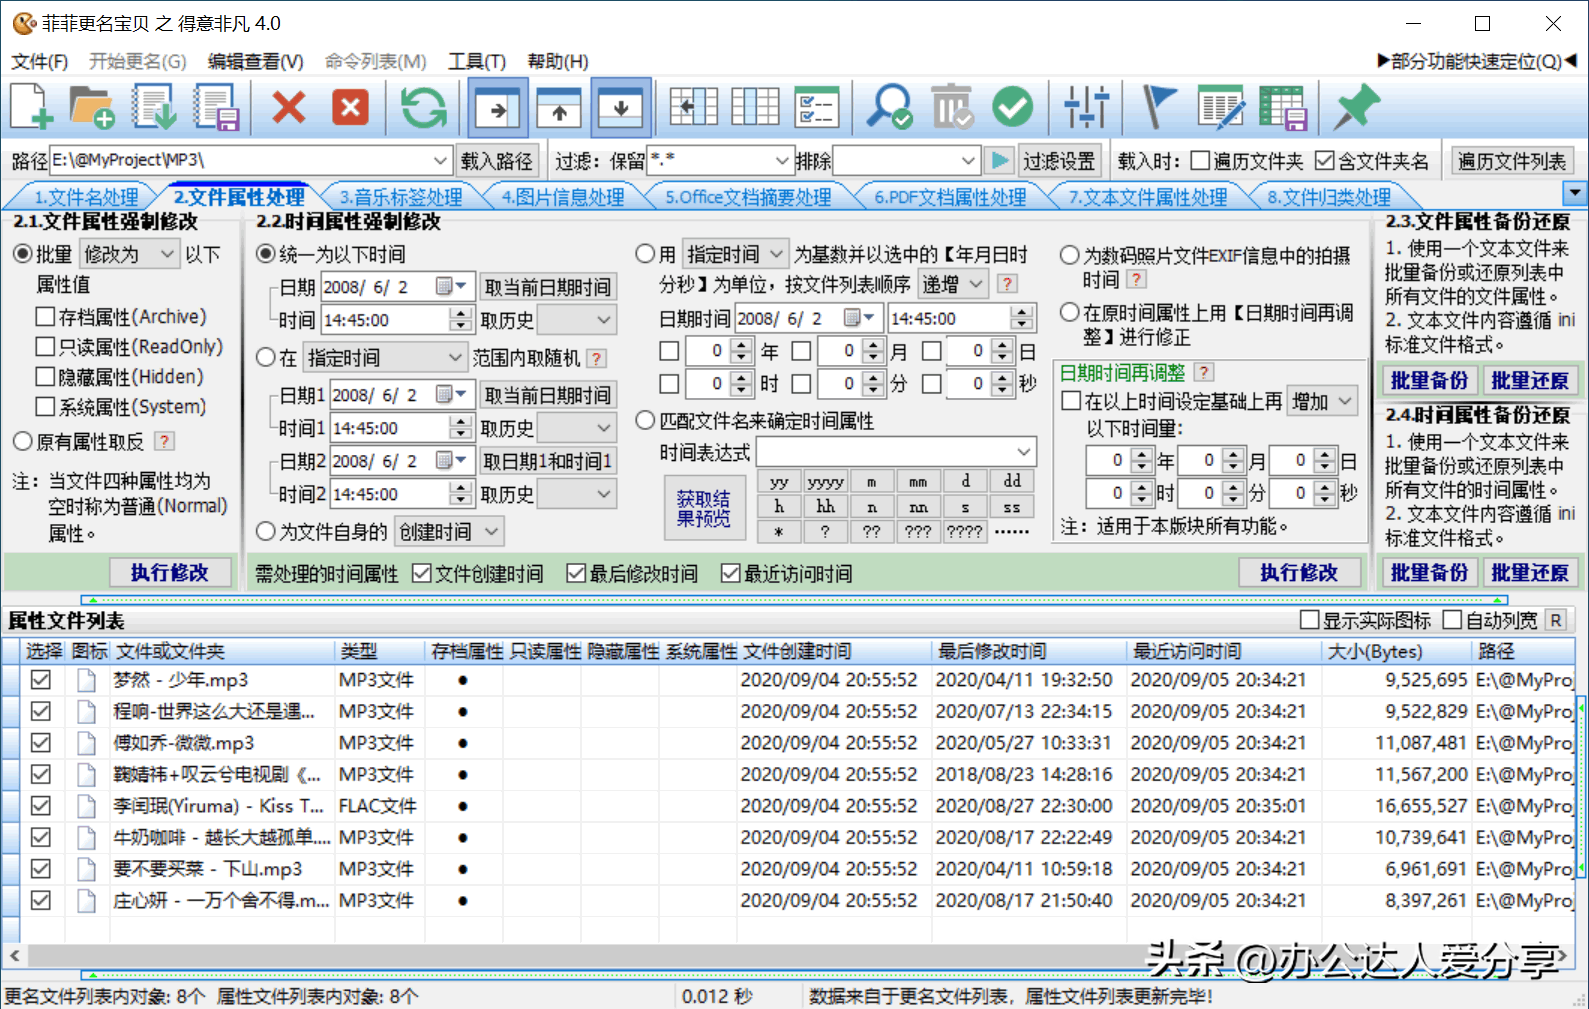The width and height of the screenshot is (1589, 1009).
Task: Click the green checkmark circle icon
Action: pyautogui.click(x=1012, y=107)
